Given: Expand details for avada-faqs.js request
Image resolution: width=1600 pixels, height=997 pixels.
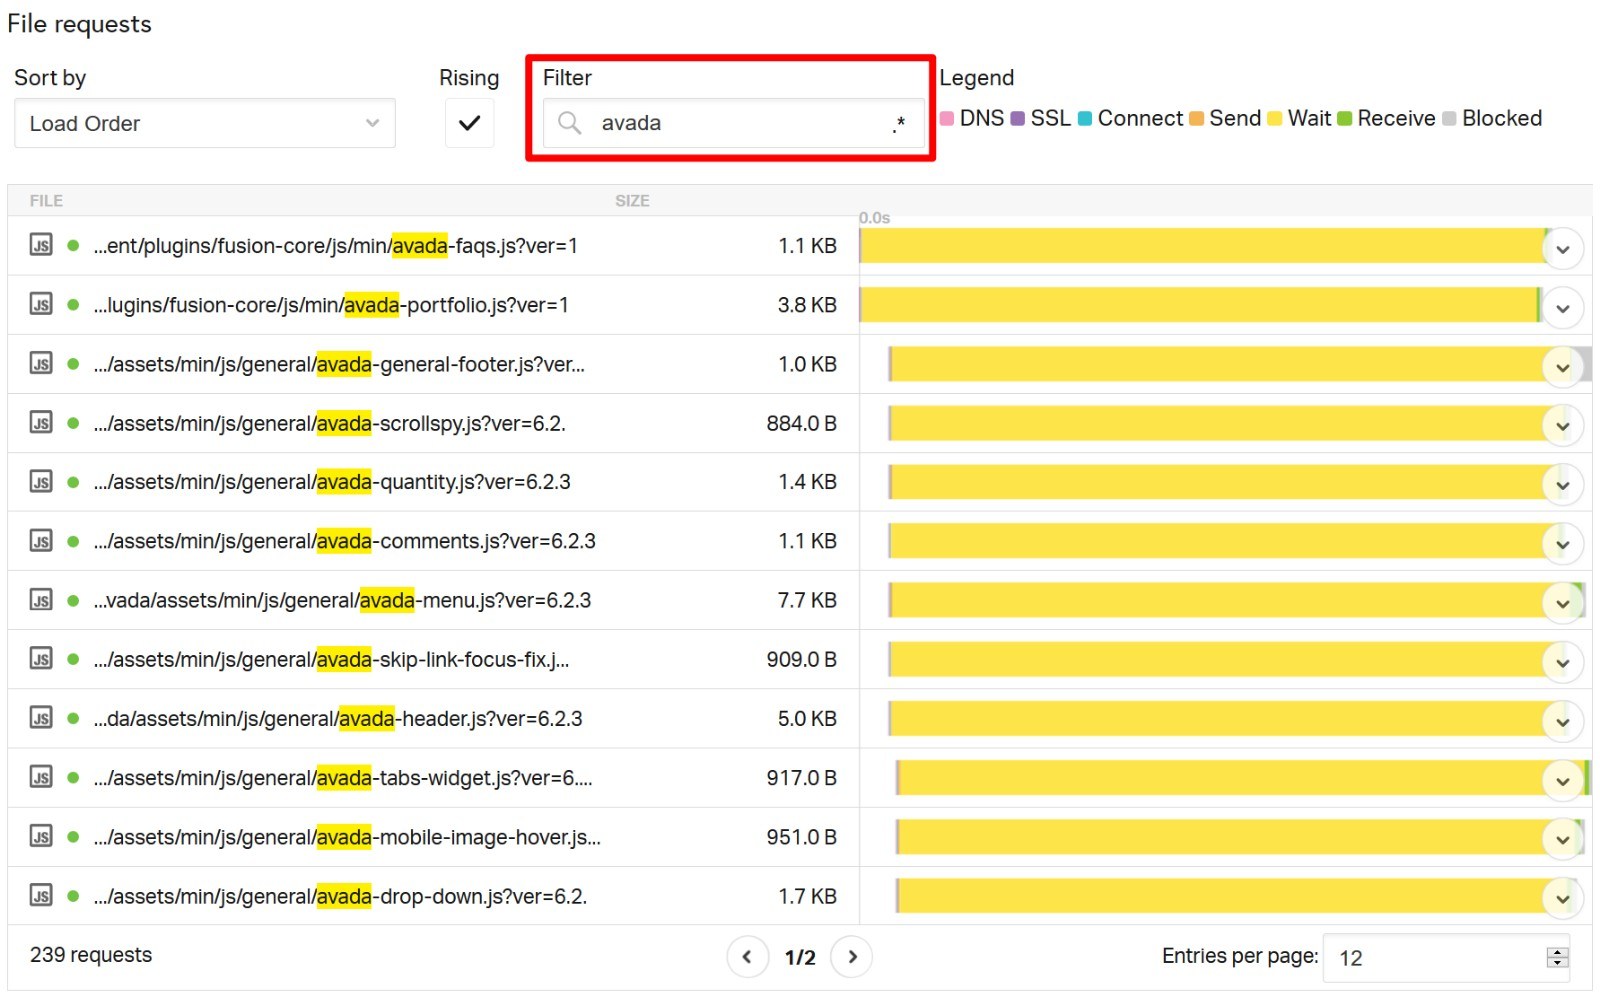Looking at the screenshot, I should (1563, 249).
